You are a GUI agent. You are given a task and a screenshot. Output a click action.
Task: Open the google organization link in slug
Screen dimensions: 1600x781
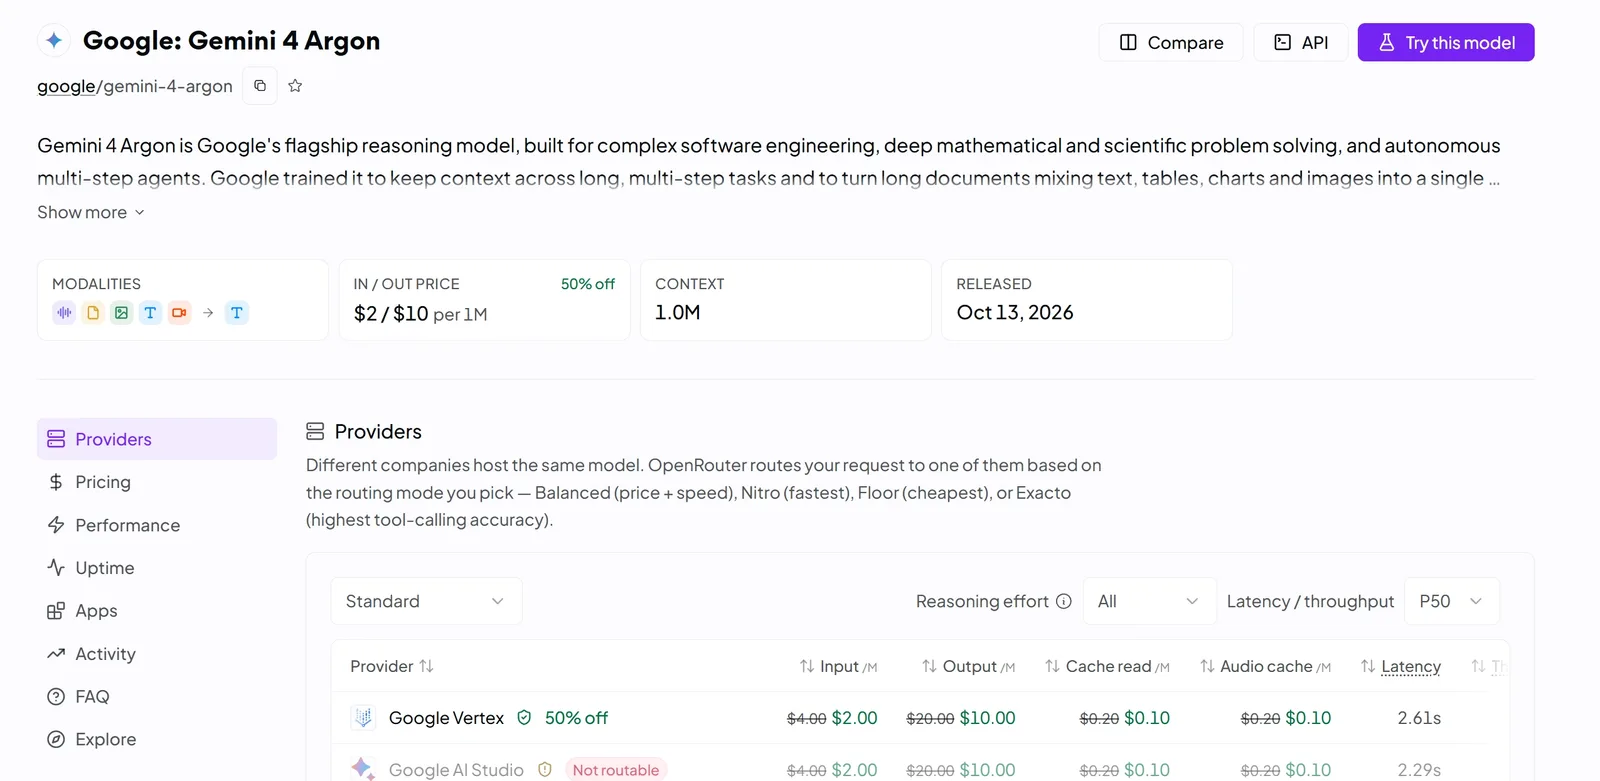tap(66, 86)
